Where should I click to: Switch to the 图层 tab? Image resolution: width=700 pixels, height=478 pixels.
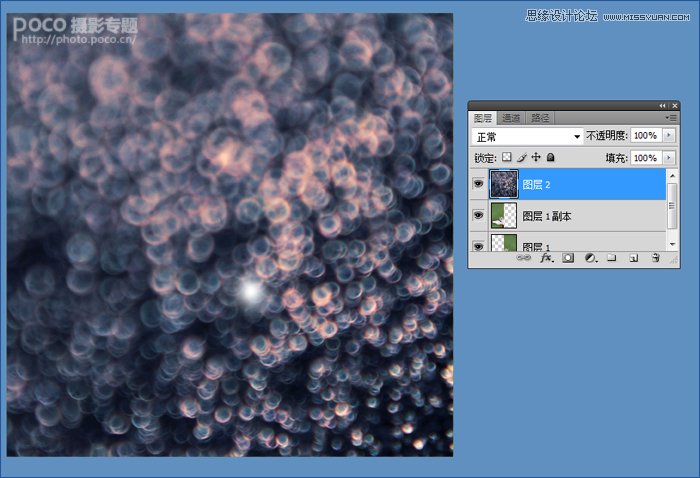click(x=483, y=118)
